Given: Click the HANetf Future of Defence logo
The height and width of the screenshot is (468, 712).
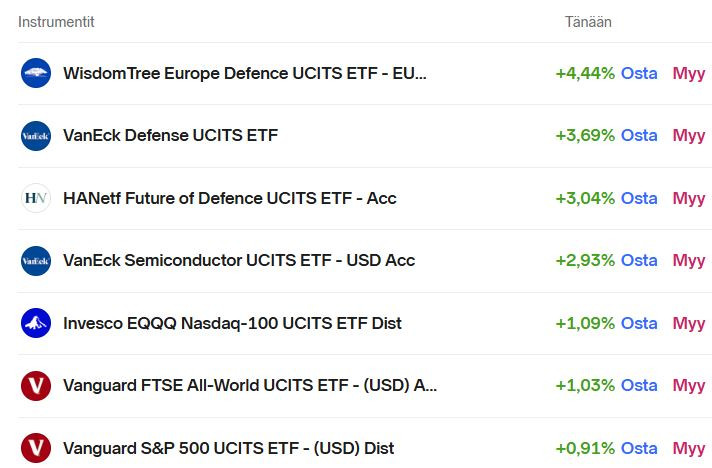Looking at the screenshot, I should point(36,198).
